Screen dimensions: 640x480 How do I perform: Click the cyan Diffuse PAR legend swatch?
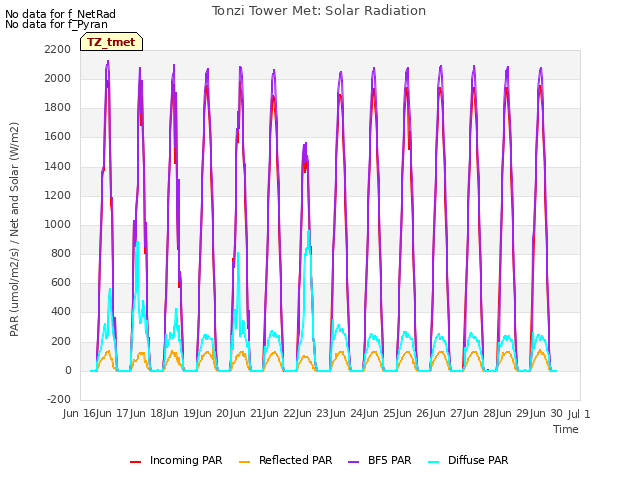click(433, 461)
